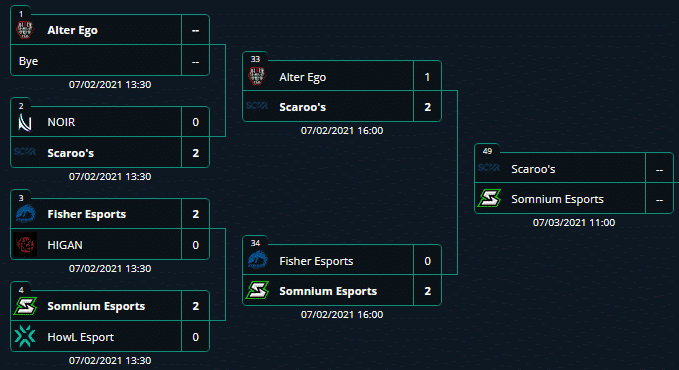Open Somnium Esports team in match 34
The height and width of the screenshot is (370, 679).
pos(328,291)
